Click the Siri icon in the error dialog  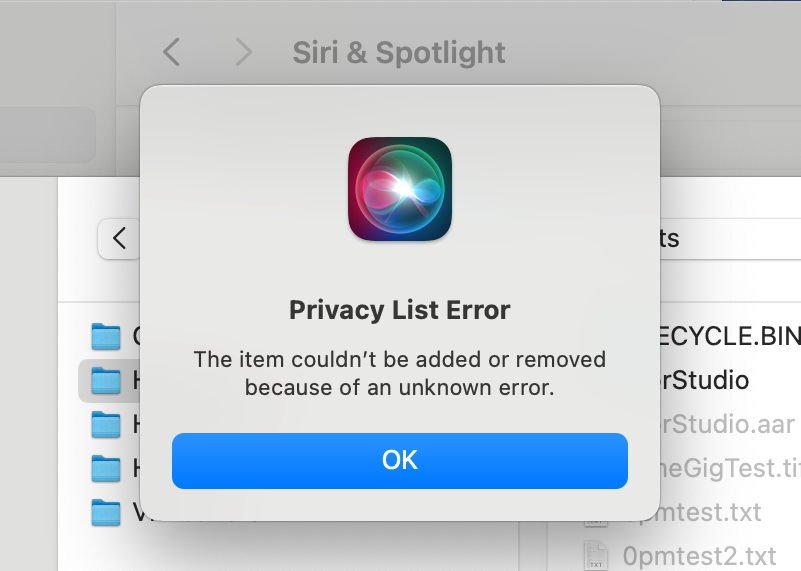click(400, 189)
